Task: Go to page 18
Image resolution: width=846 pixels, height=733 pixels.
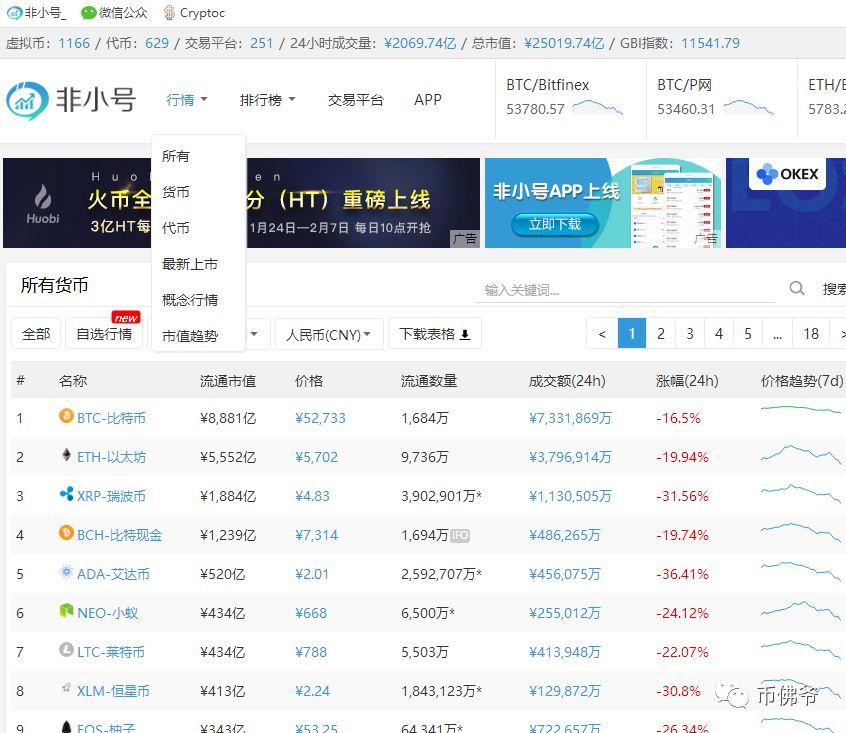Action: click(x=811, y=334)
